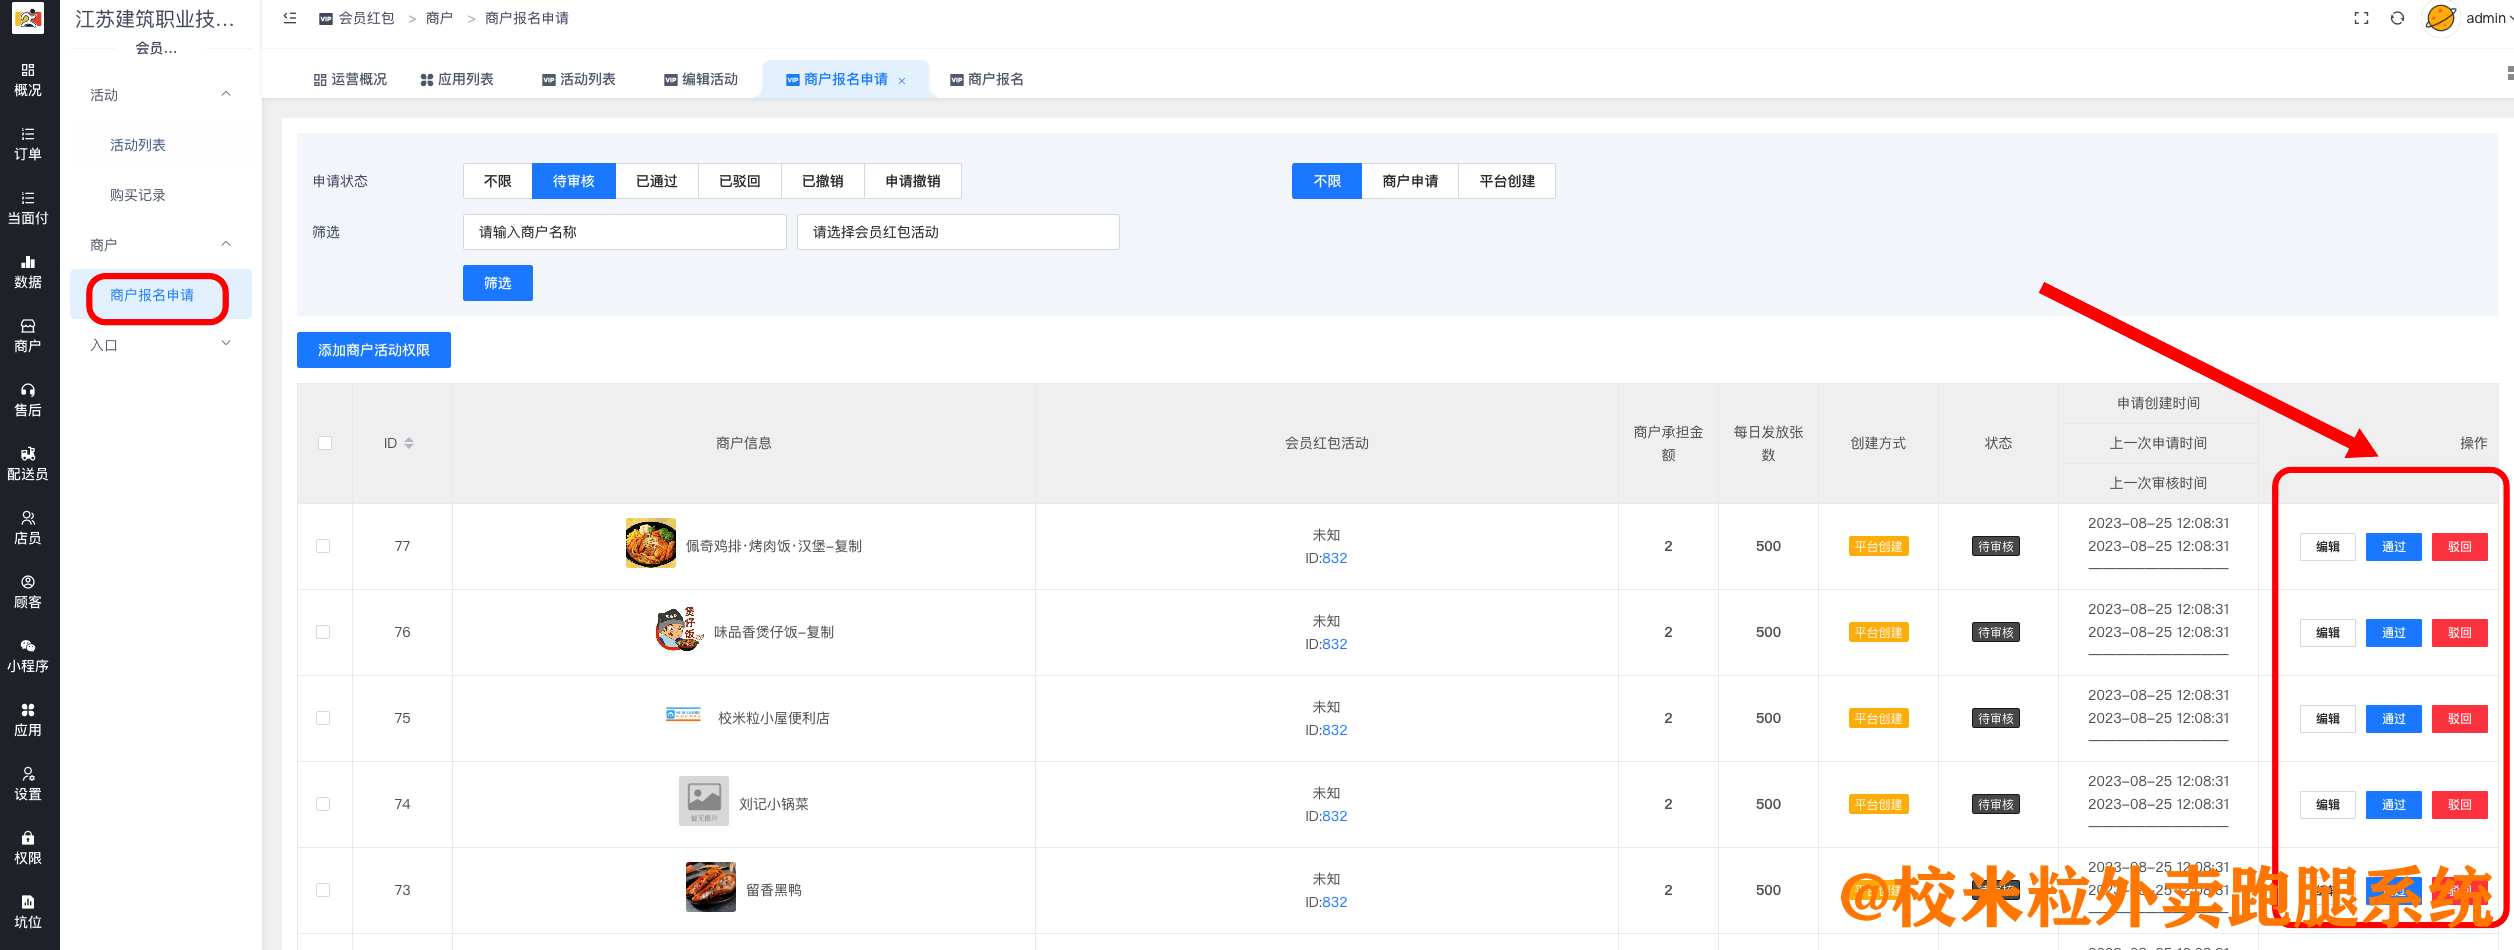The height and width of the screenshot is (950, 2514).
Task: Expand the 入口 sidebar group
Action: click(x=160, y=344)
